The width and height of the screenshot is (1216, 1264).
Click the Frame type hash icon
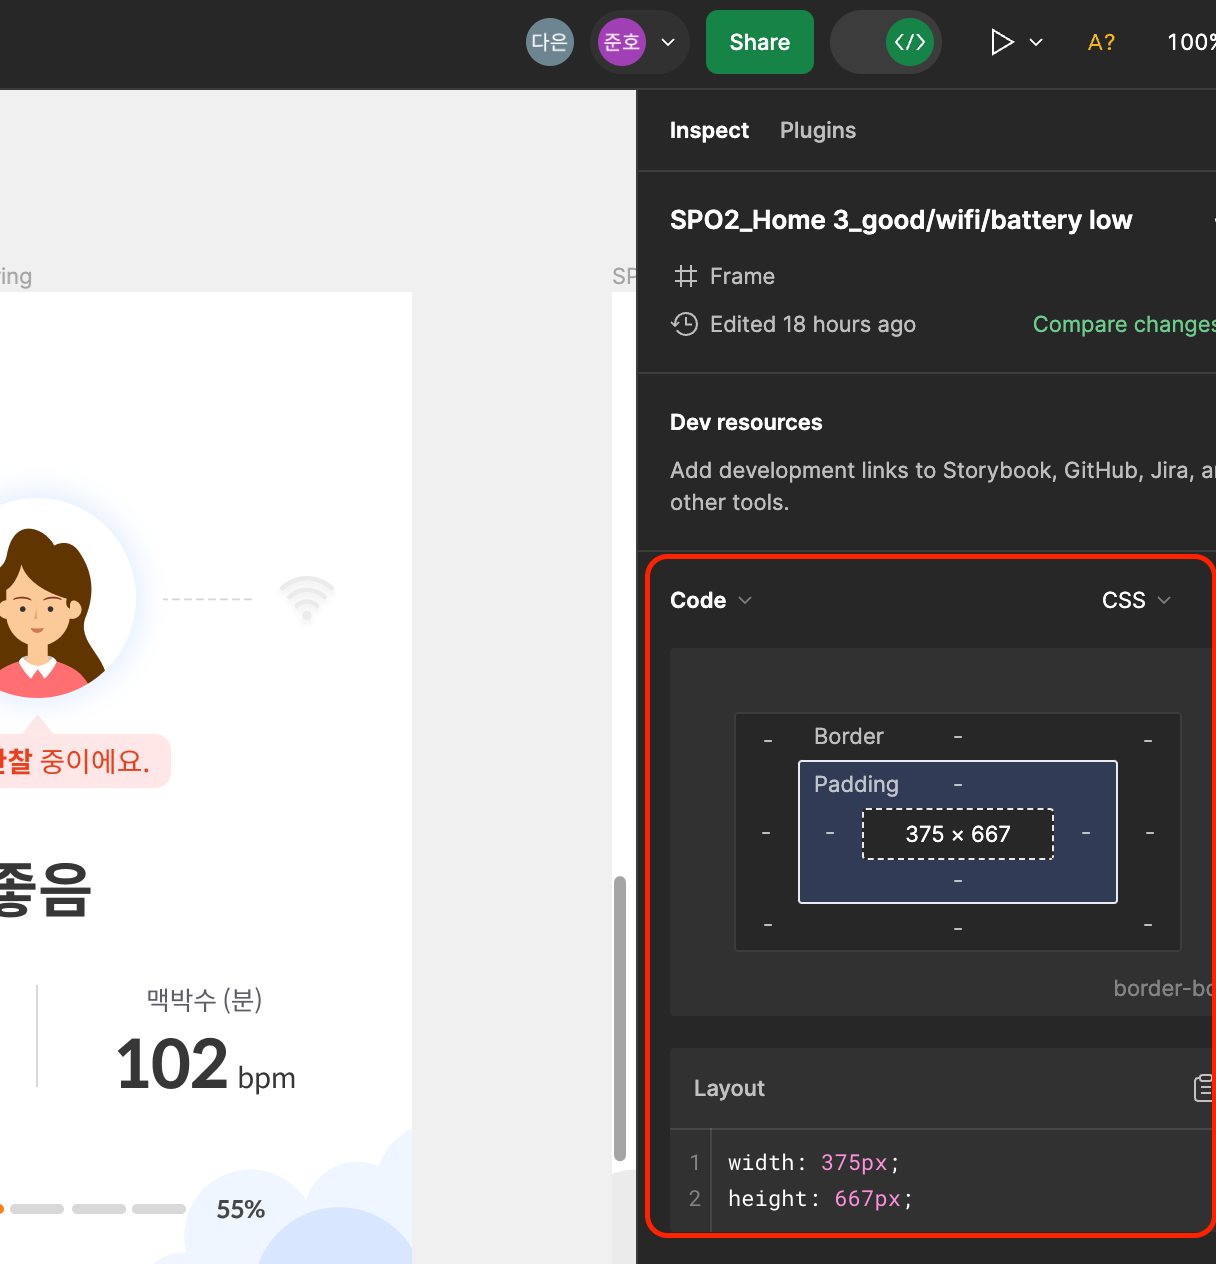tap(686, 276)
